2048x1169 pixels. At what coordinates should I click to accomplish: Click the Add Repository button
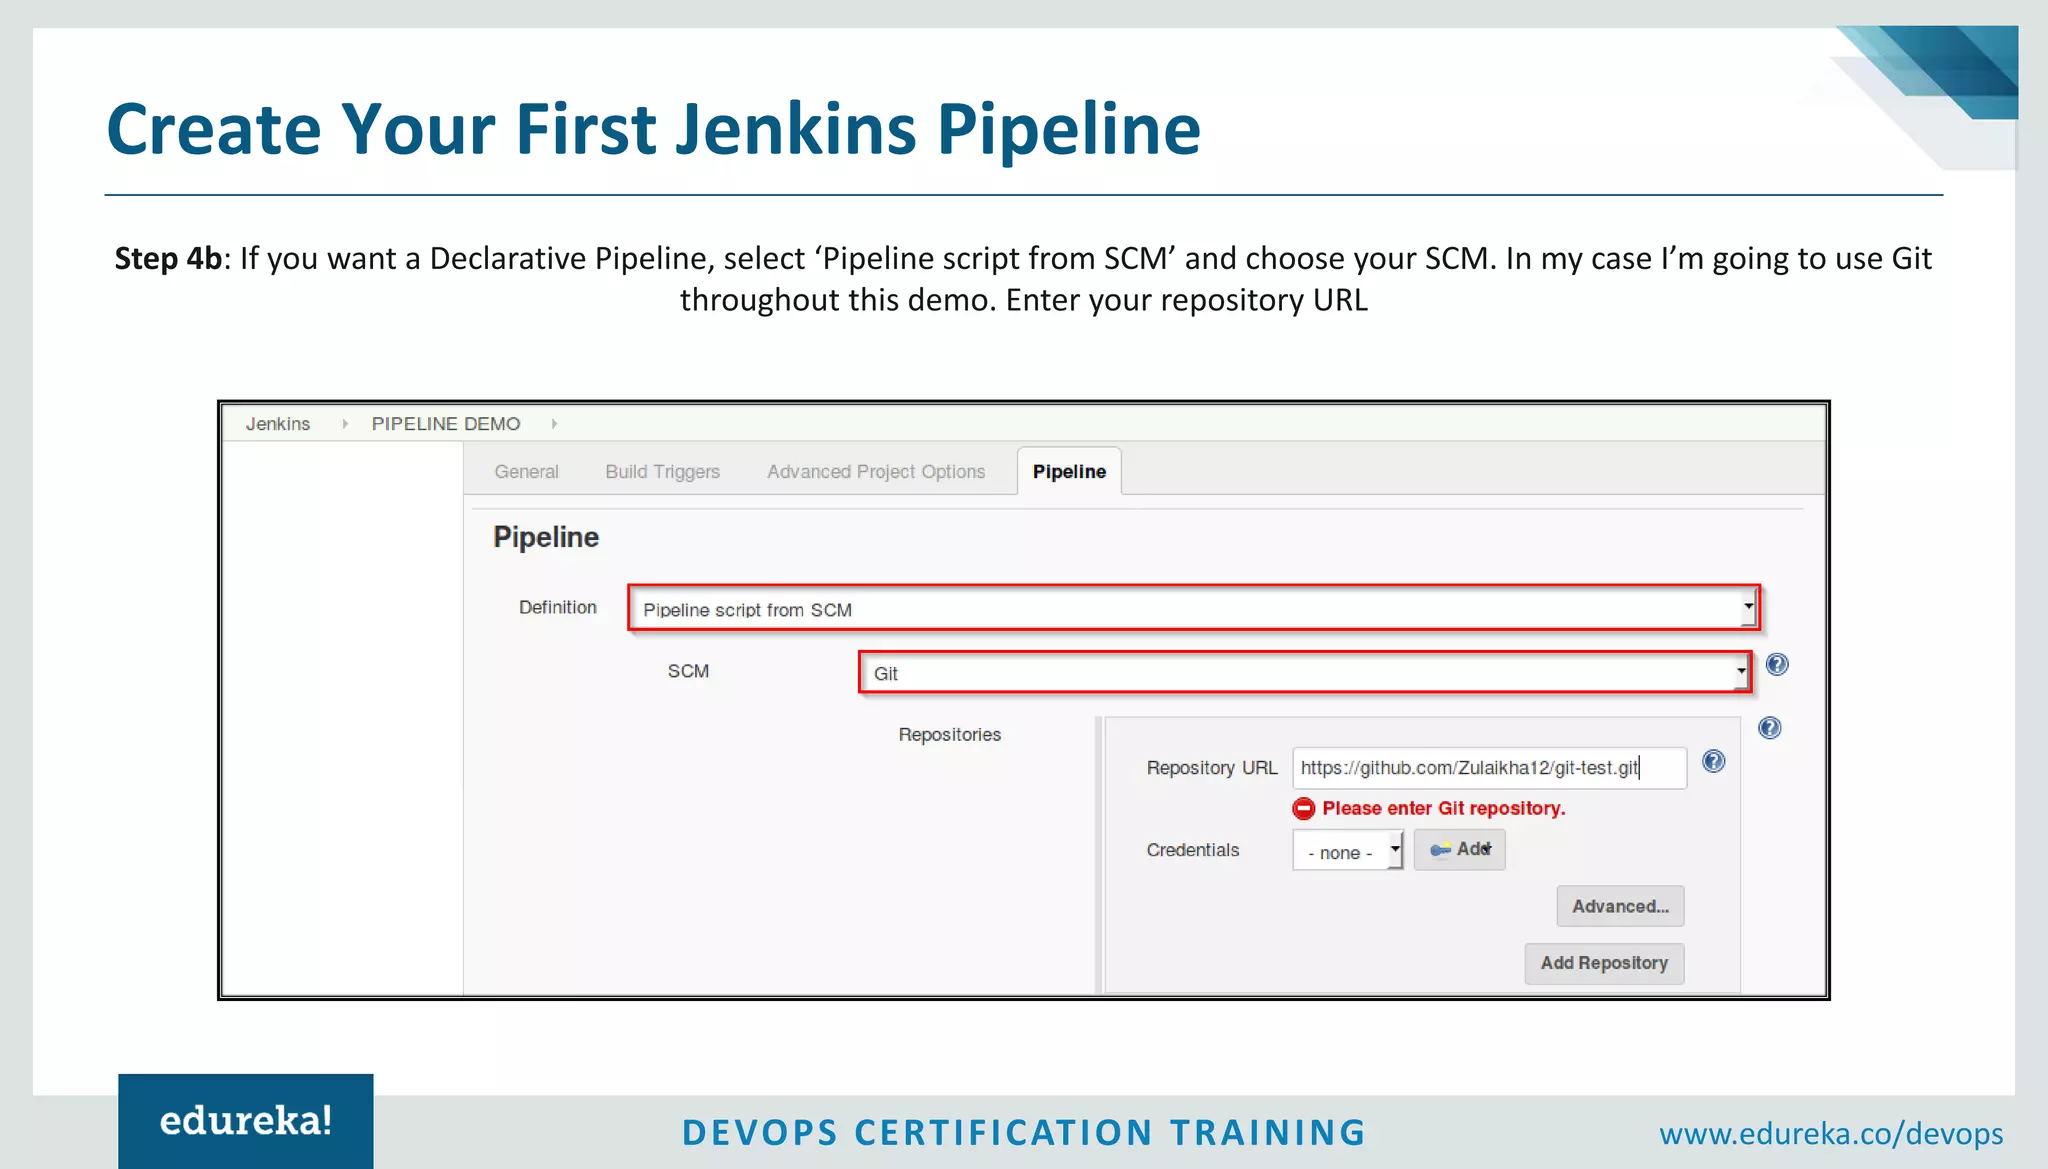pyautogui.click(x=1604, y=963)
